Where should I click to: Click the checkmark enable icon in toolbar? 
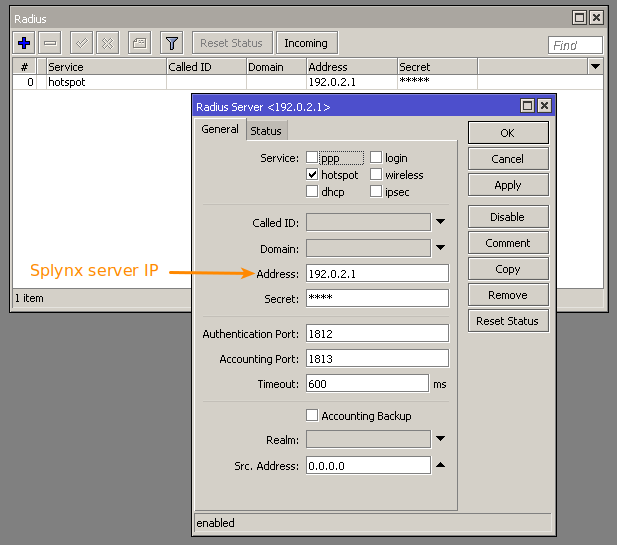82,43
